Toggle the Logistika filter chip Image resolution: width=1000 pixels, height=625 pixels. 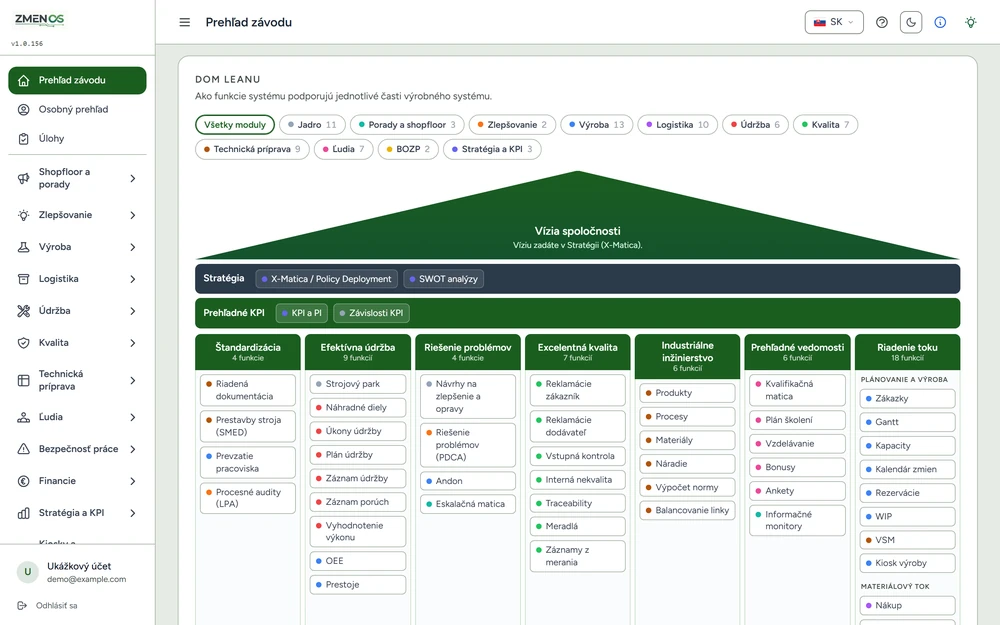pyautogui.click(x=677, y=124)
